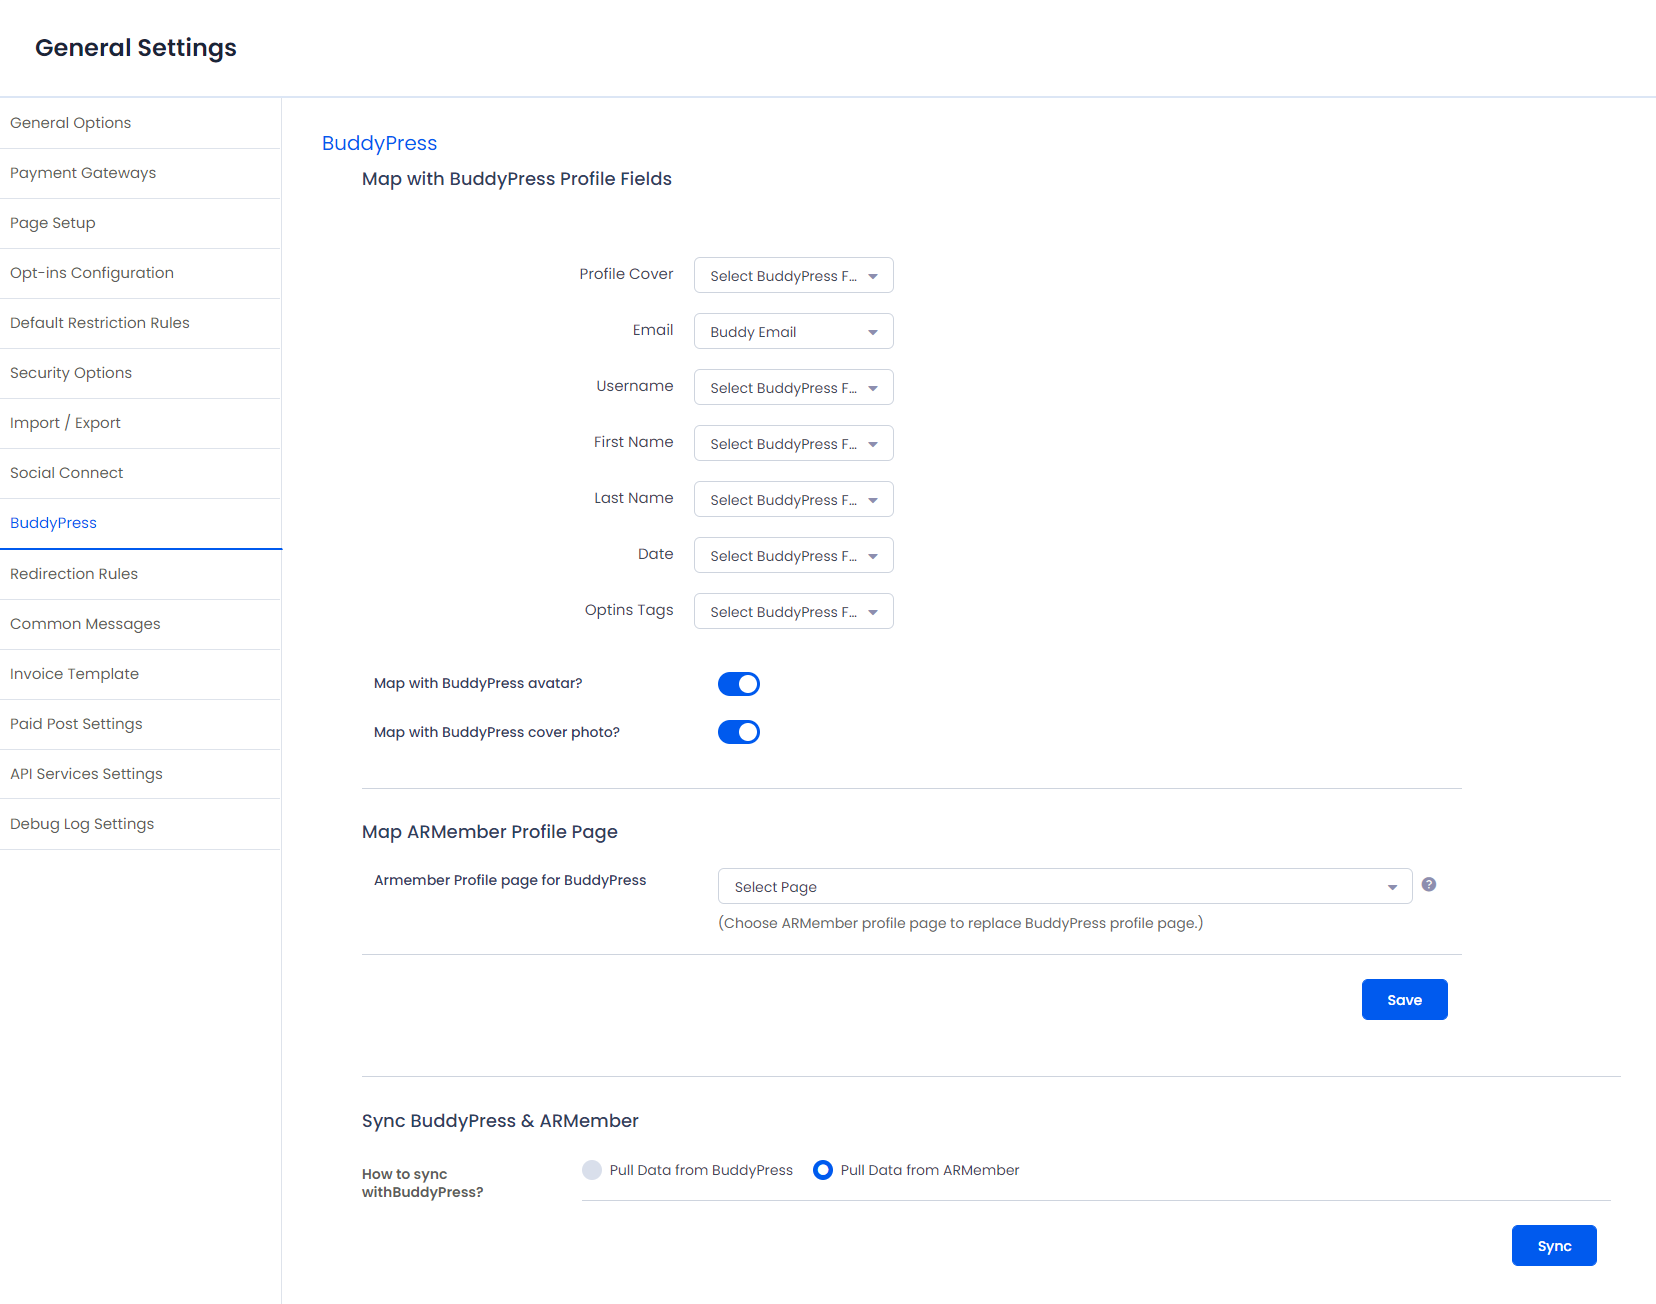Click the Sync button

click(1554, 1245)
